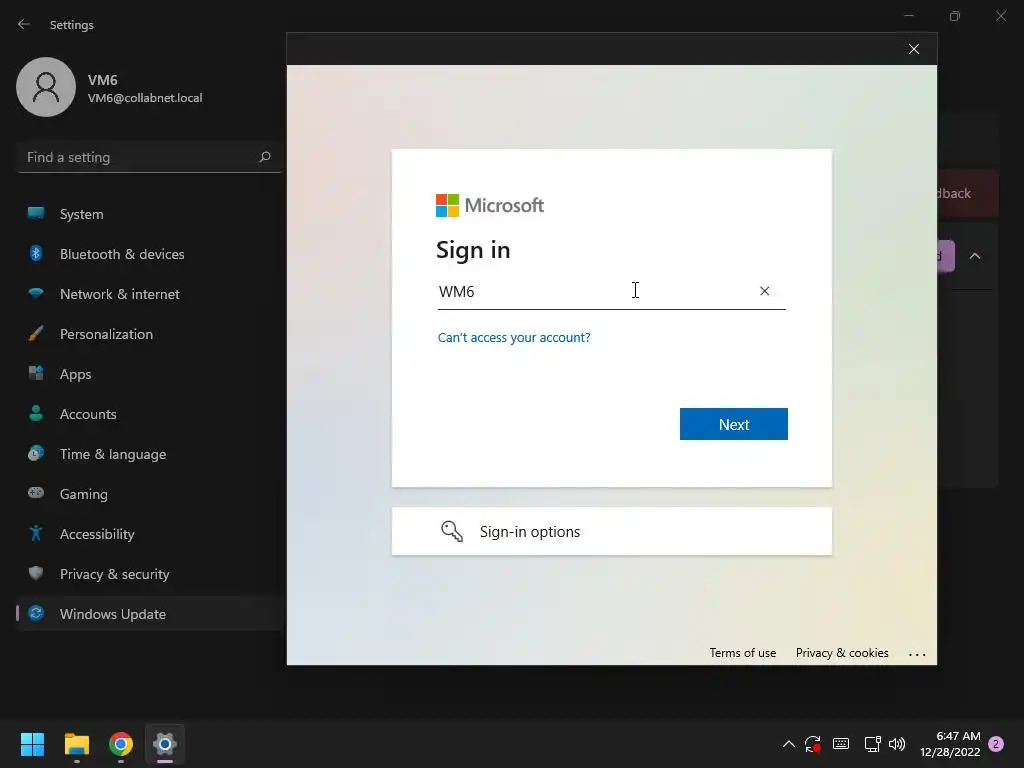The image size is (1024, 768).
Task: Show hidden tray icons chevron
Action: (x=788, y=744)
